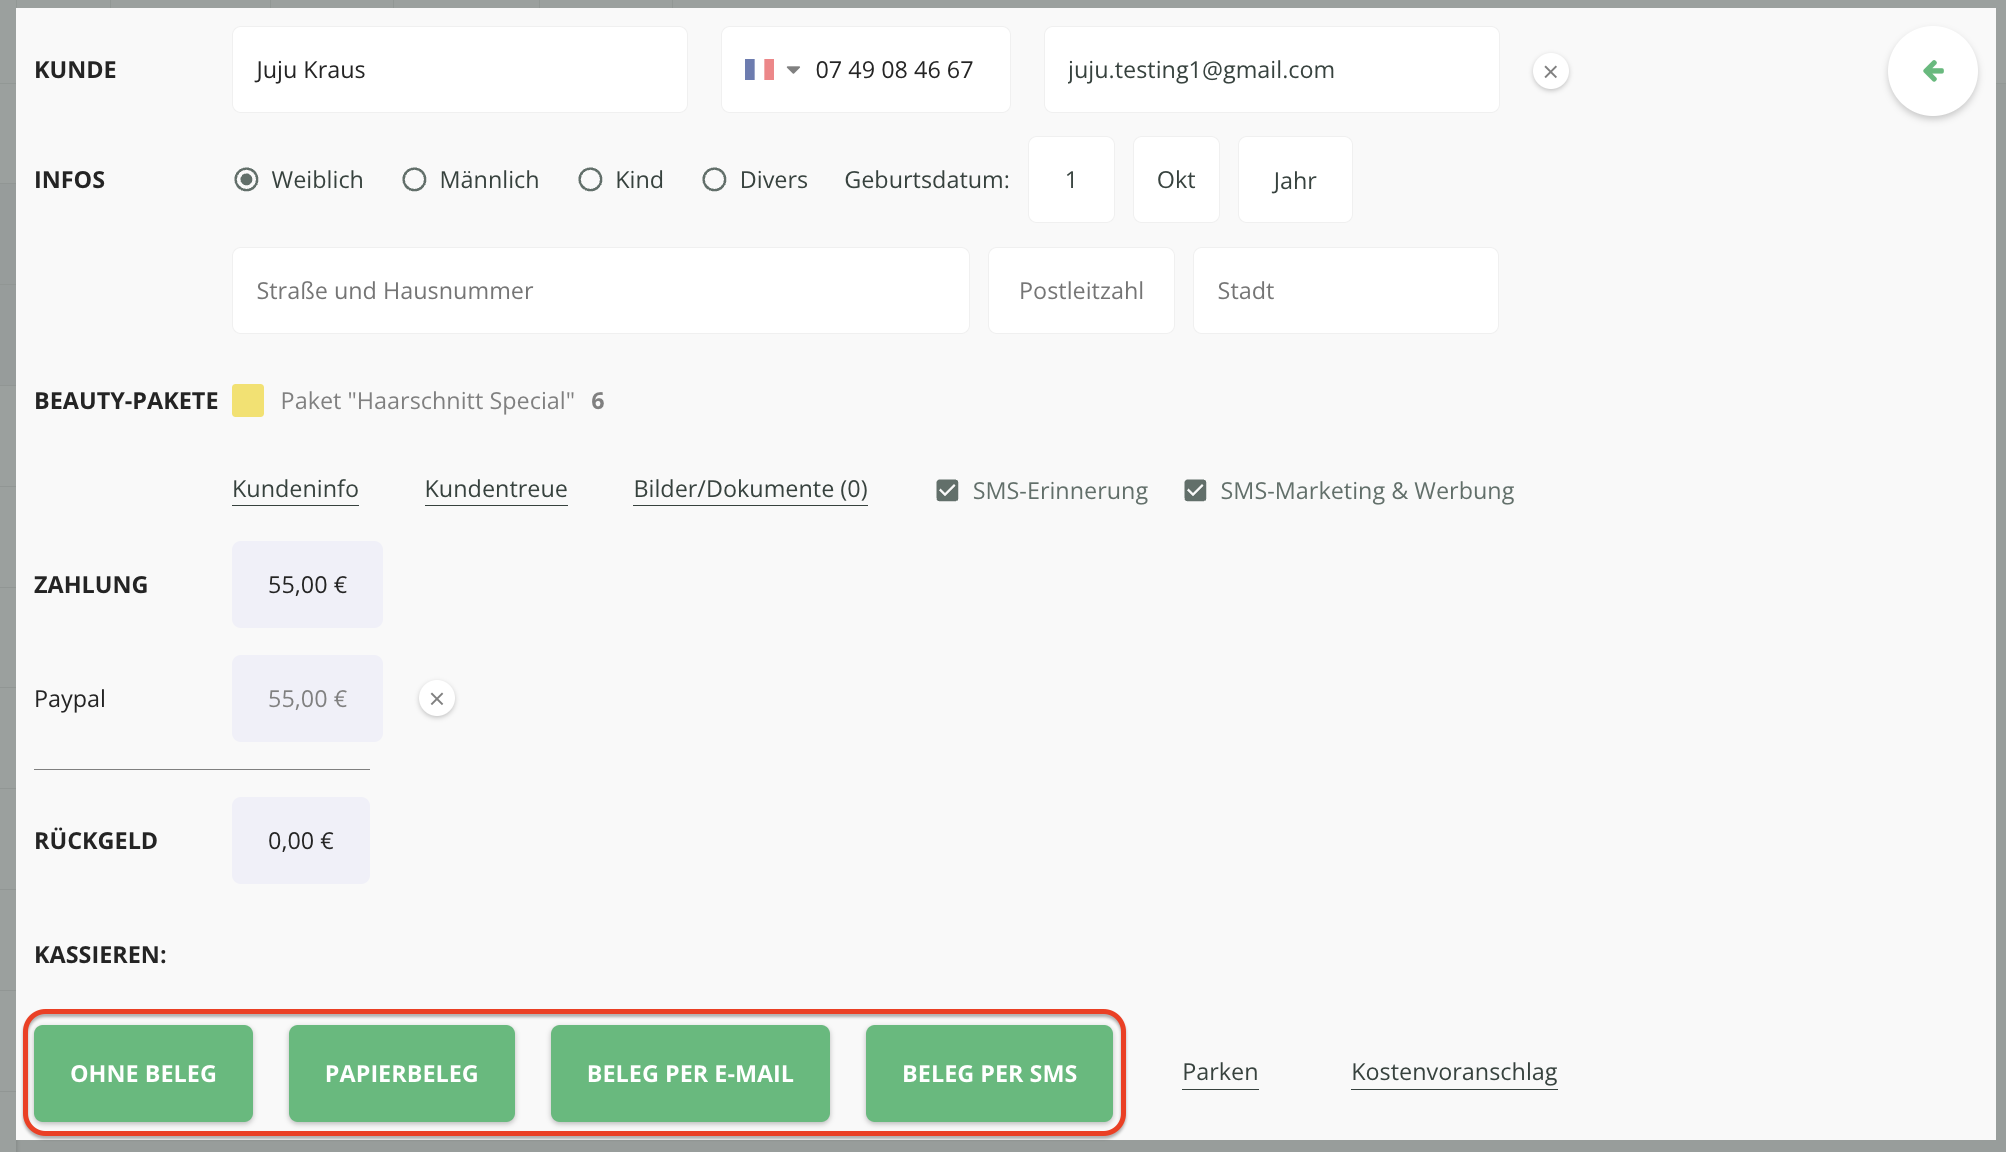
Task: Open the birth Jahr dropdown
Action: tap(1294, 180)
